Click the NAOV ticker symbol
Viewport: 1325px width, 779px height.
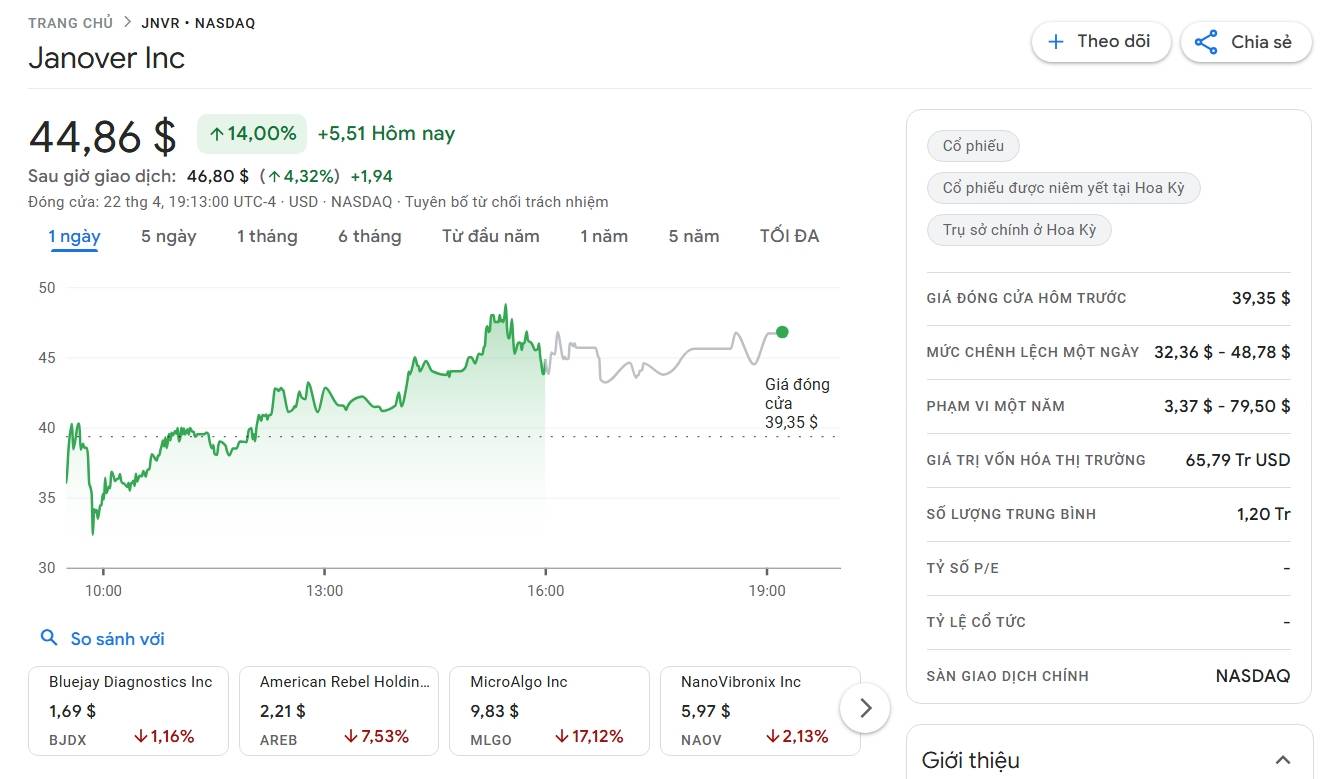[x=702, y=740]
